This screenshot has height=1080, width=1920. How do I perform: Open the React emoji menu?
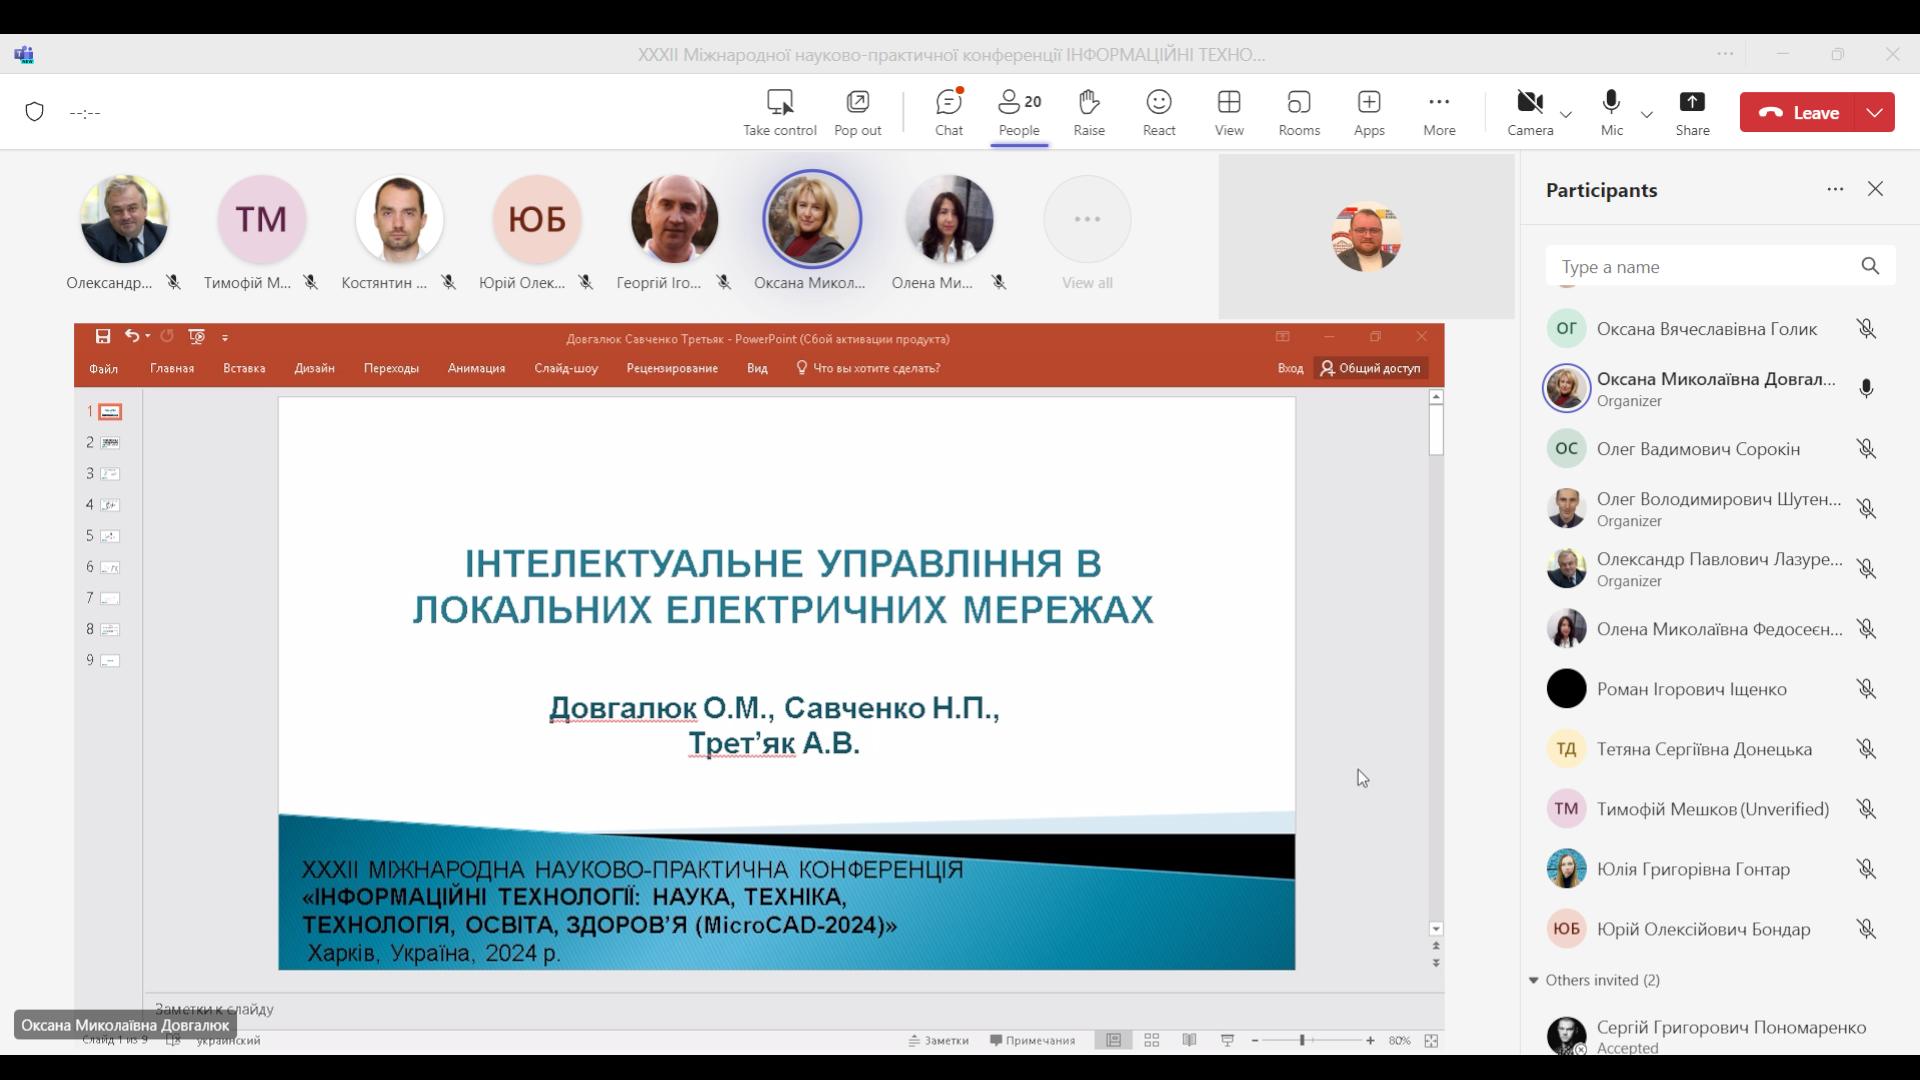pos(1158,112)
